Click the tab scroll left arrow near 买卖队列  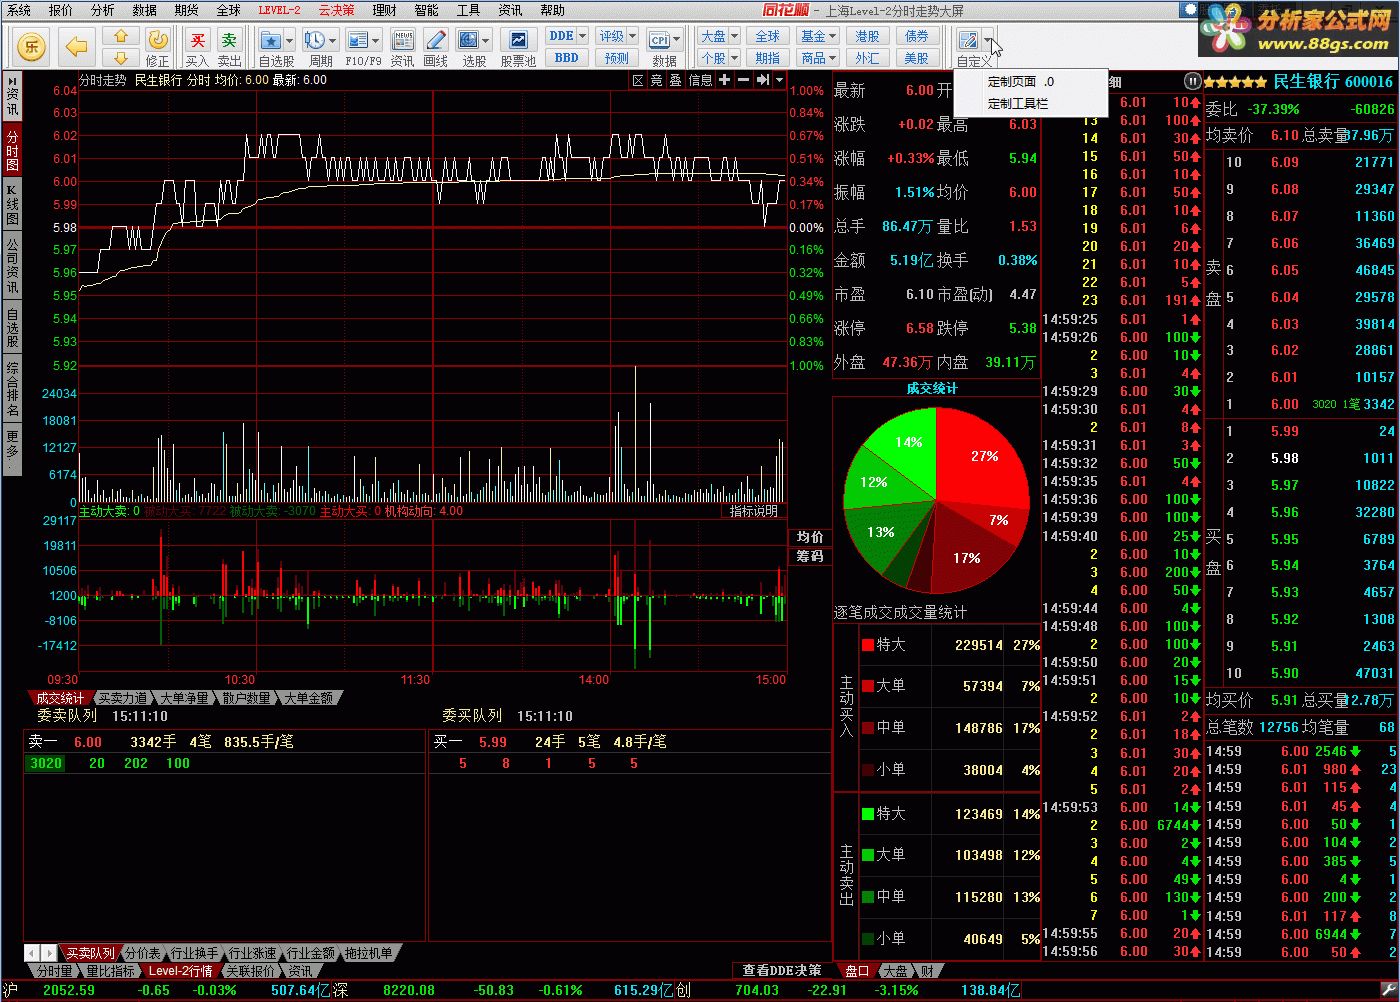[32, 953]
